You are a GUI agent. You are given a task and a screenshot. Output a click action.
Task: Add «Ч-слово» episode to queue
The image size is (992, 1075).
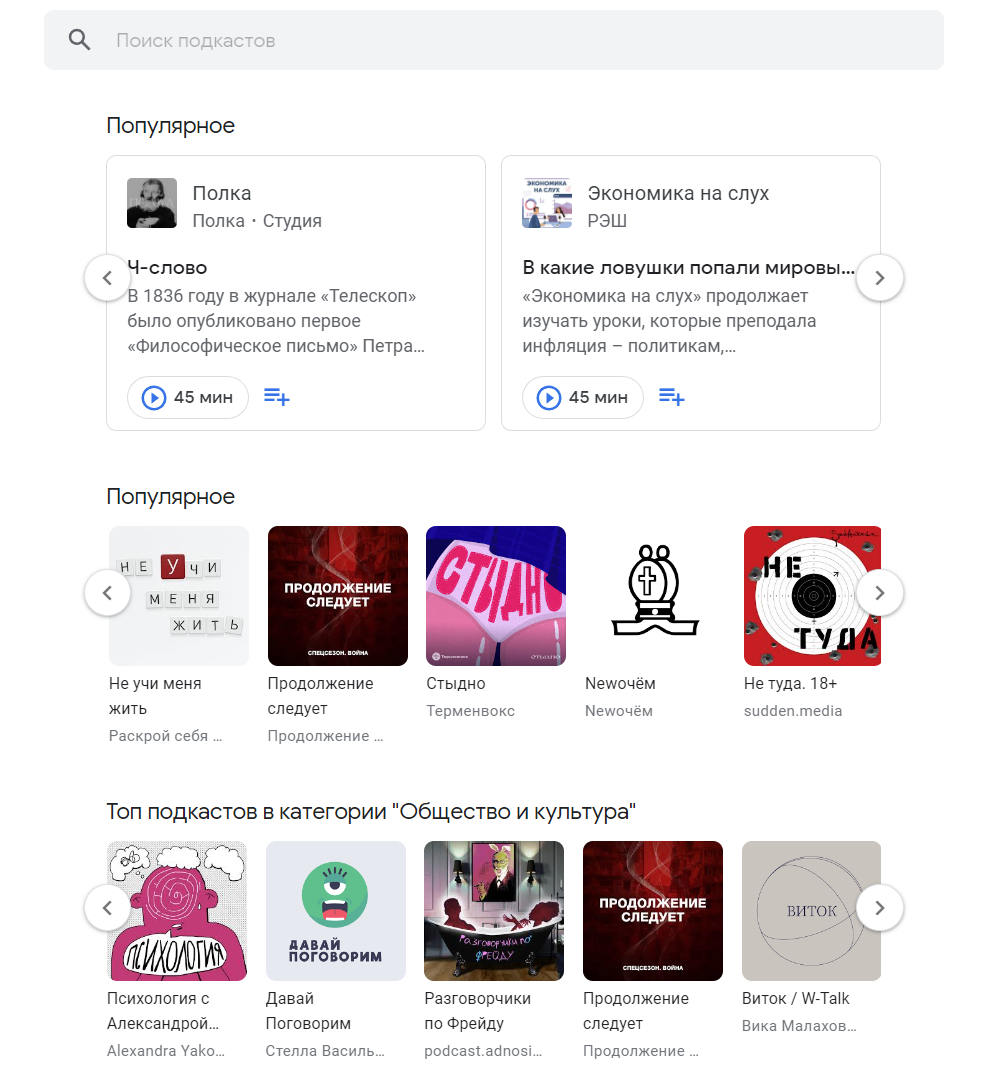tap(277, 398)
